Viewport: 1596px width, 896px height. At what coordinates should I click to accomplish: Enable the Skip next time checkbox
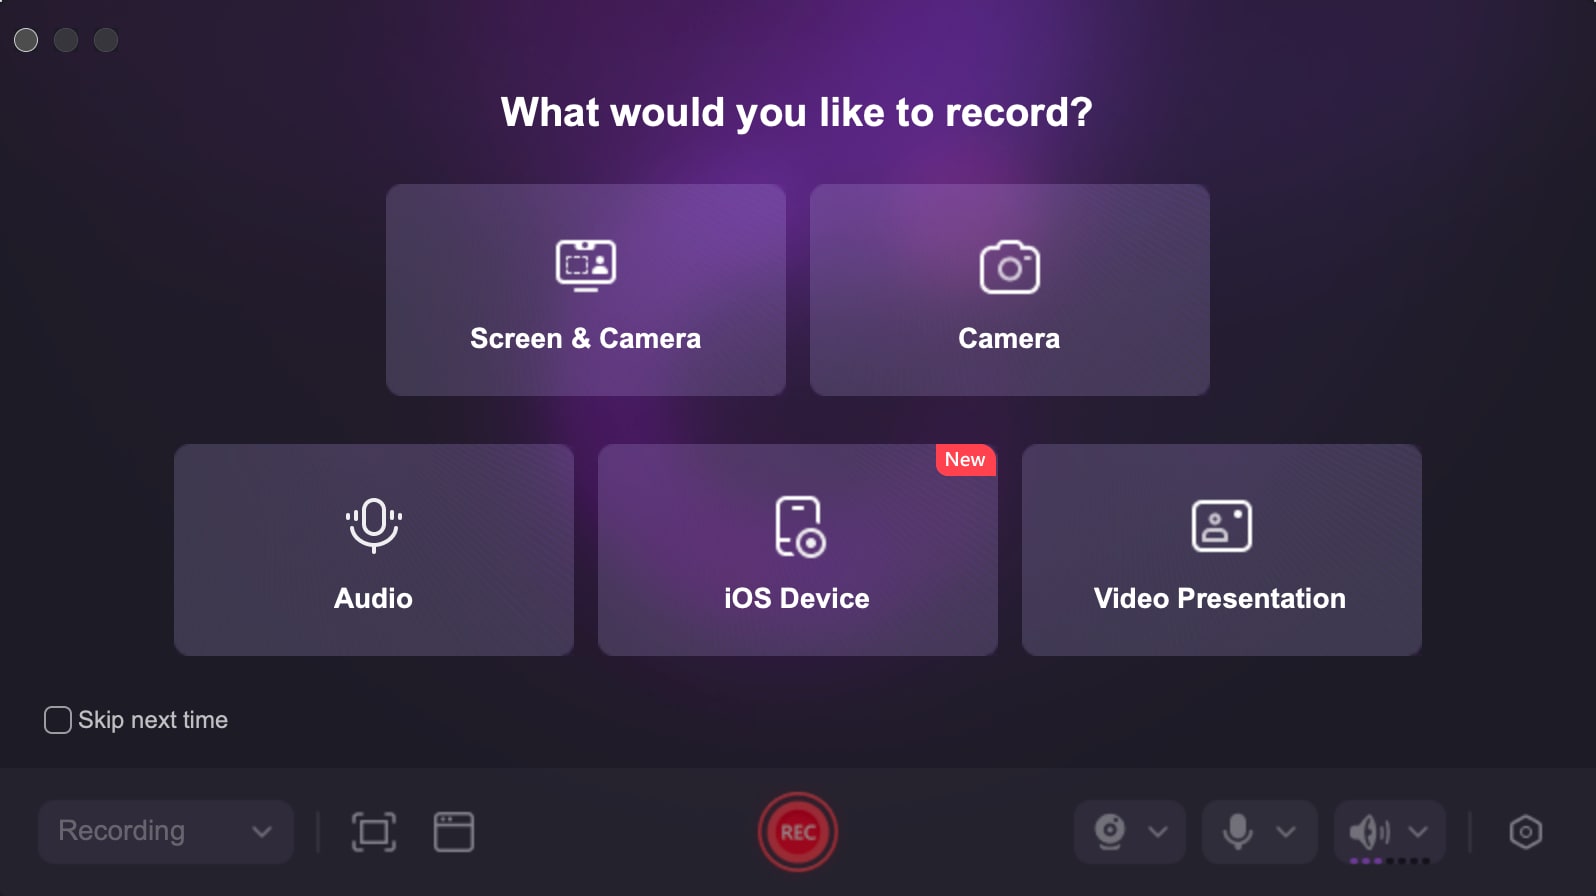(58, 720)
